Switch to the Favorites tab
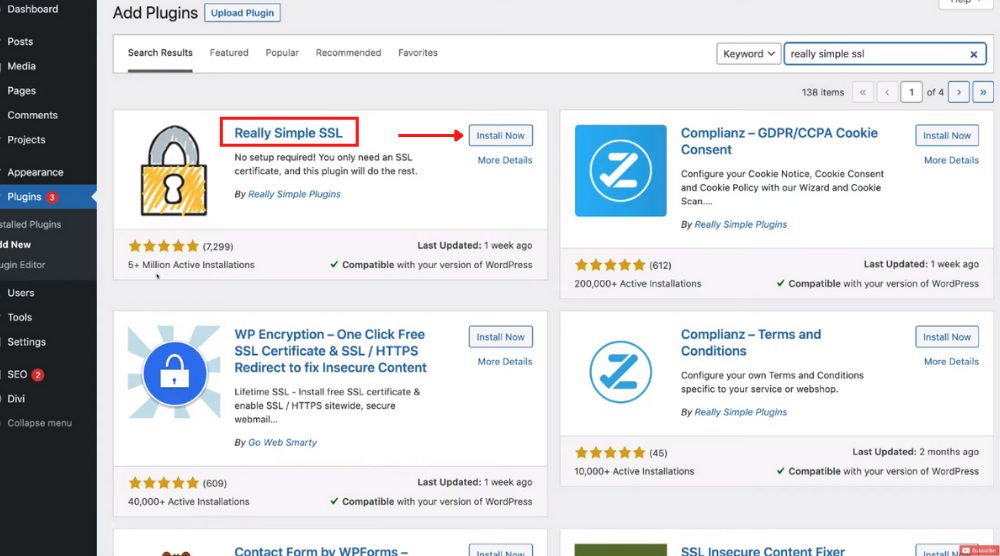 point(418,53)
